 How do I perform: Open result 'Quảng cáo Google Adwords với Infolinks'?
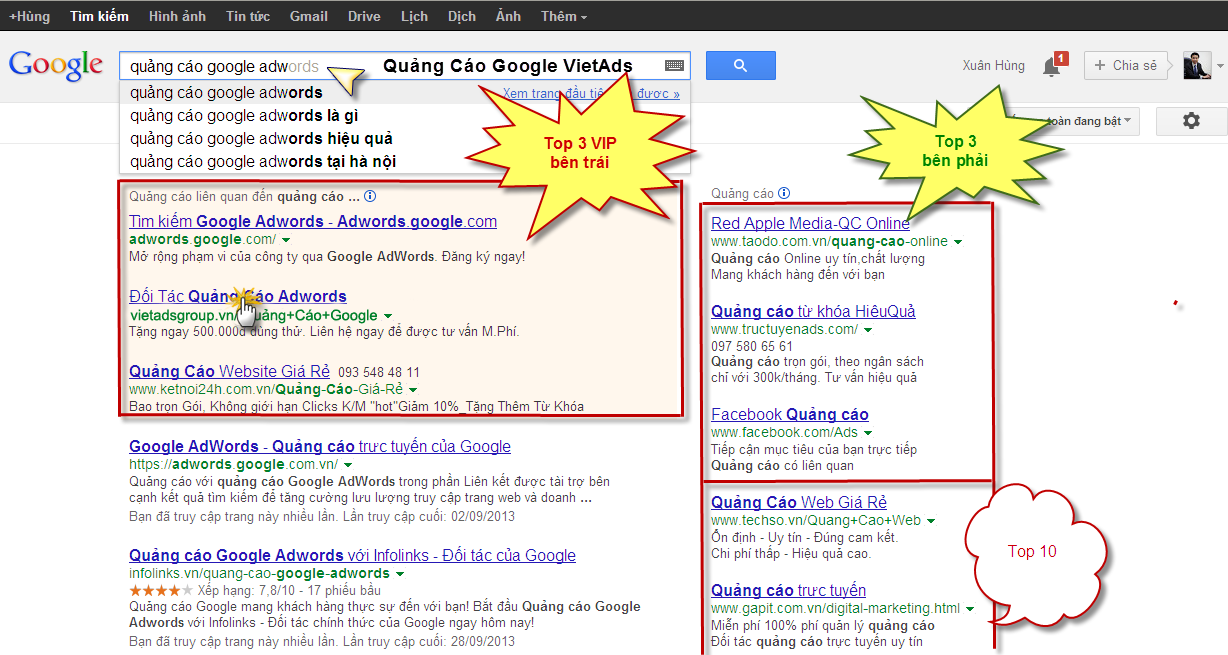click(352, 556)
